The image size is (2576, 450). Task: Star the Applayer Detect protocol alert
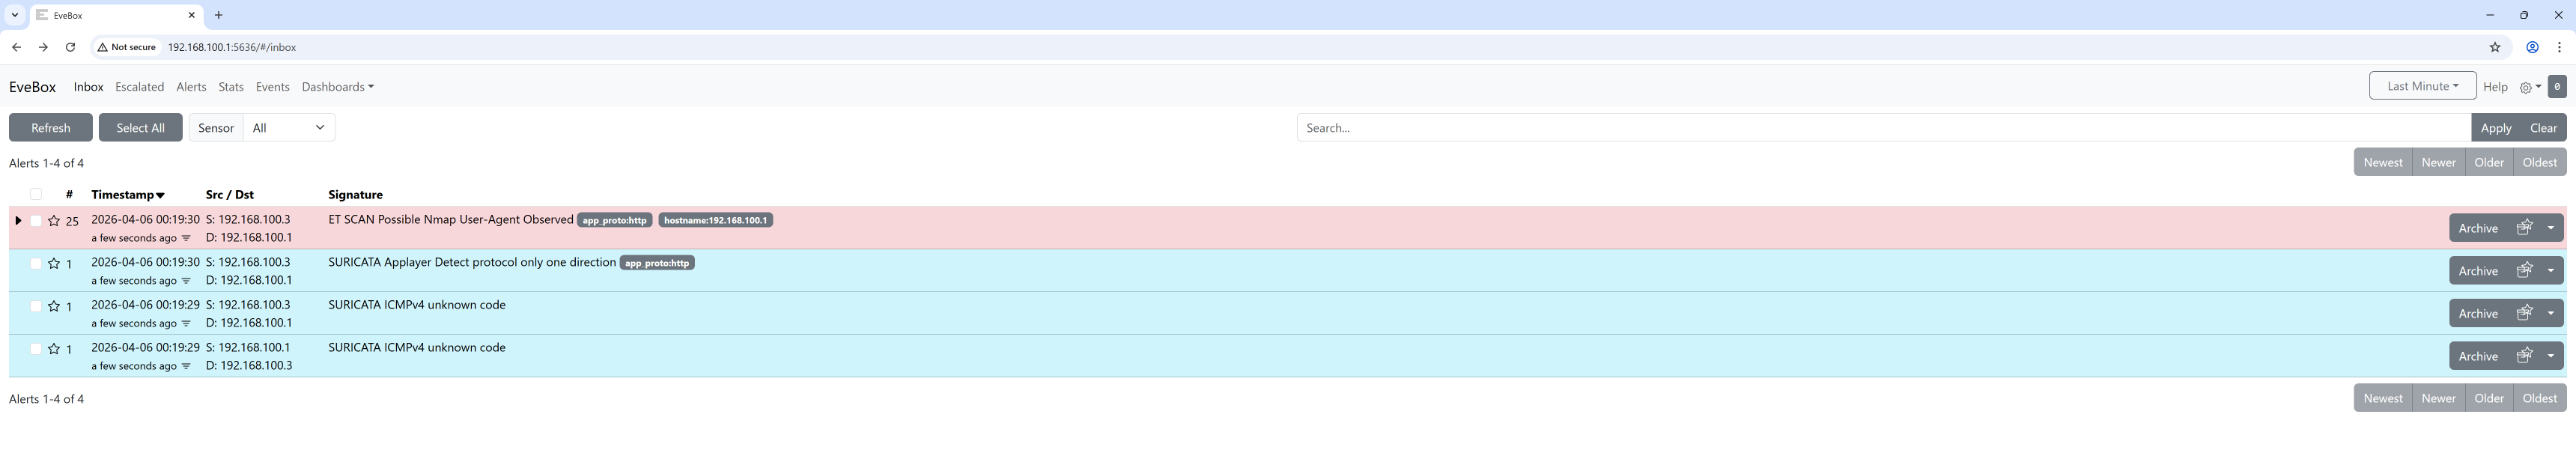pos(54,264)
